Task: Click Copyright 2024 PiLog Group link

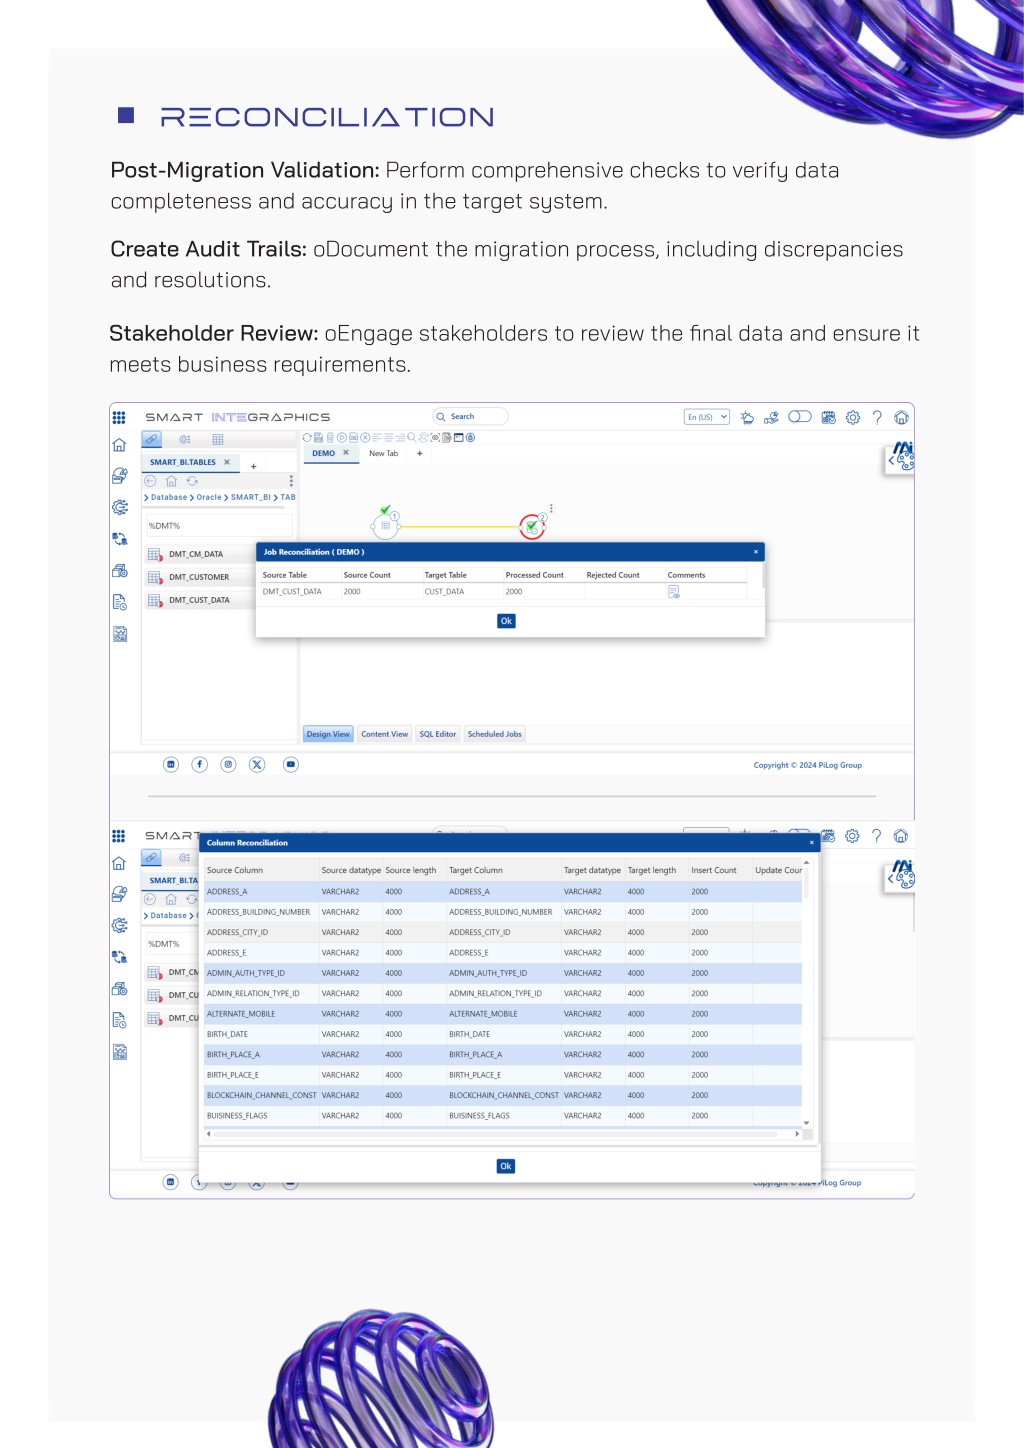Action: (808, 765)
